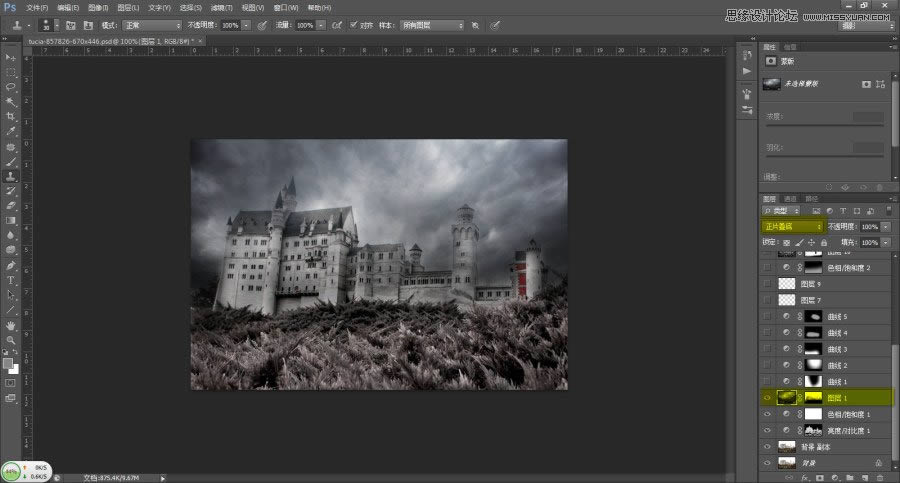The image size is (900, 483).
Task: Click the foreground color swatch
Action: (8, 362)
